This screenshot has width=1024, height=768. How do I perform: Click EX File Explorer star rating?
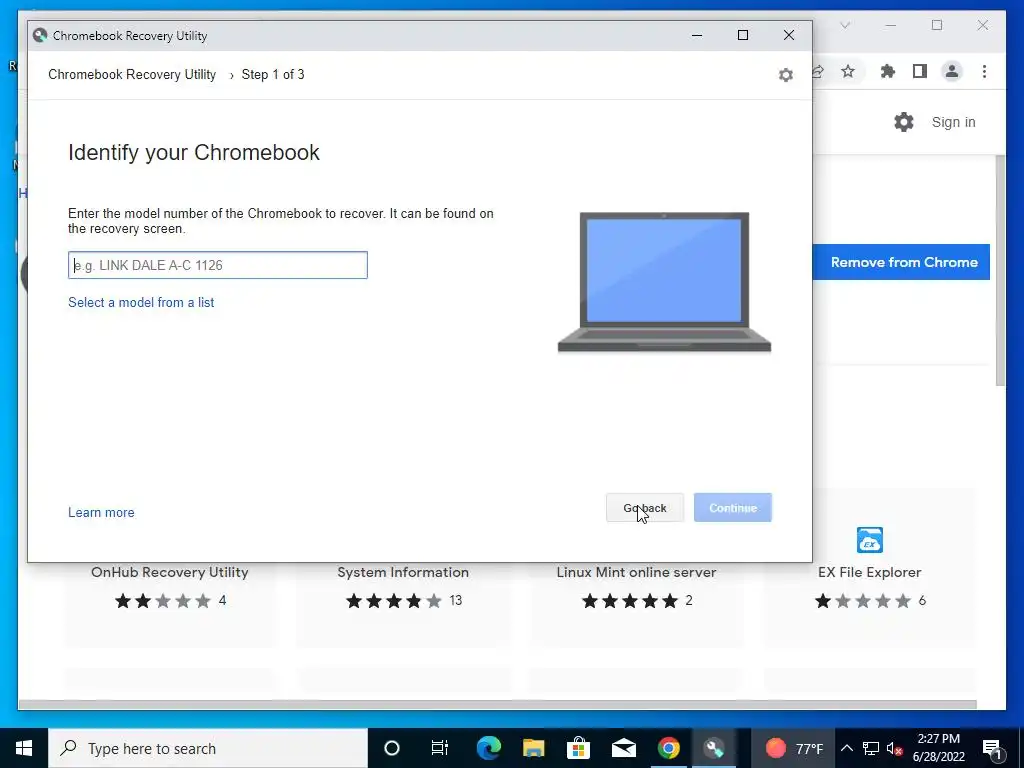[863, 601]
